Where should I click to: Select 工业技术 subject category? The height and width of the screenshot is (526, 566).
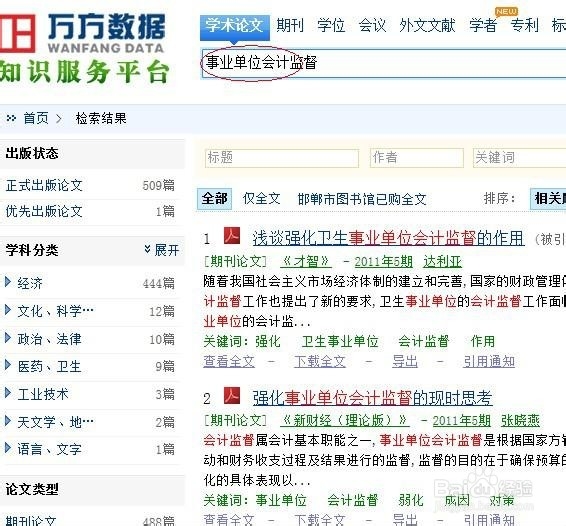click(43, 394)
